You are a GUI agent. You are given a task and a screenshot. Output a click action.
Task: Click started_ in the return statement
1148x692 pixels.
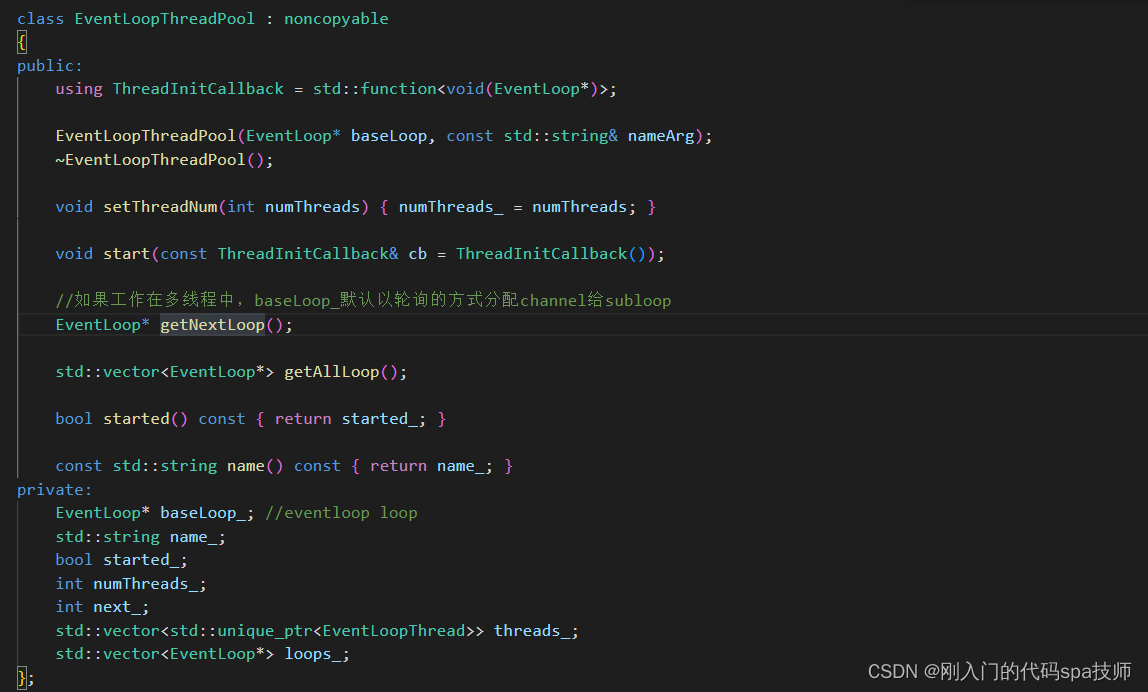click(379, 419)
